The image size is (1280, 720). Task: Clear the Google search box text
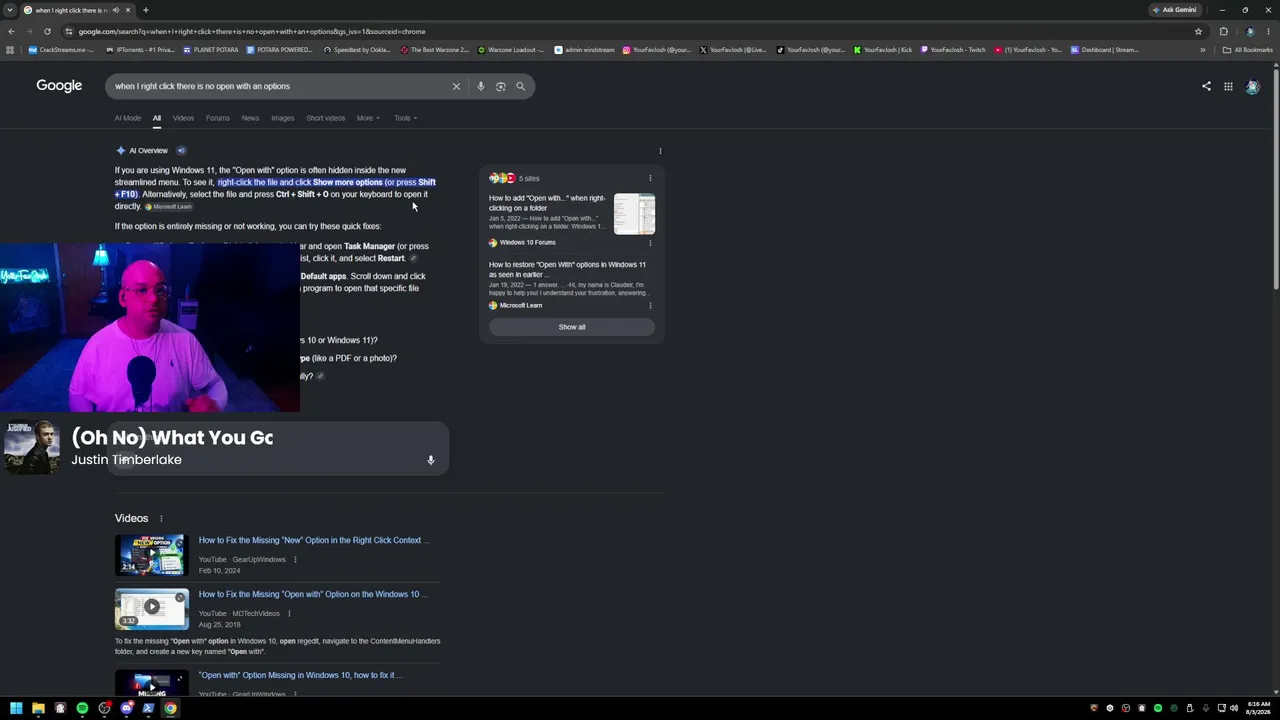(456, 87)
